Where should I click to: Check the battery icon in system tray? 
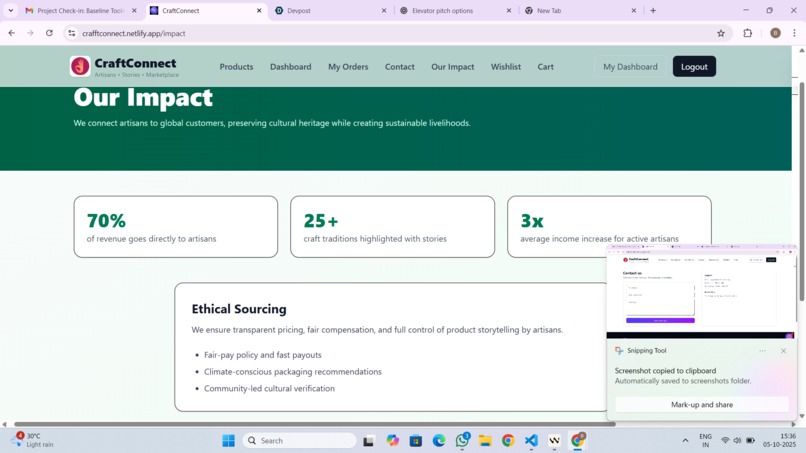750,441
